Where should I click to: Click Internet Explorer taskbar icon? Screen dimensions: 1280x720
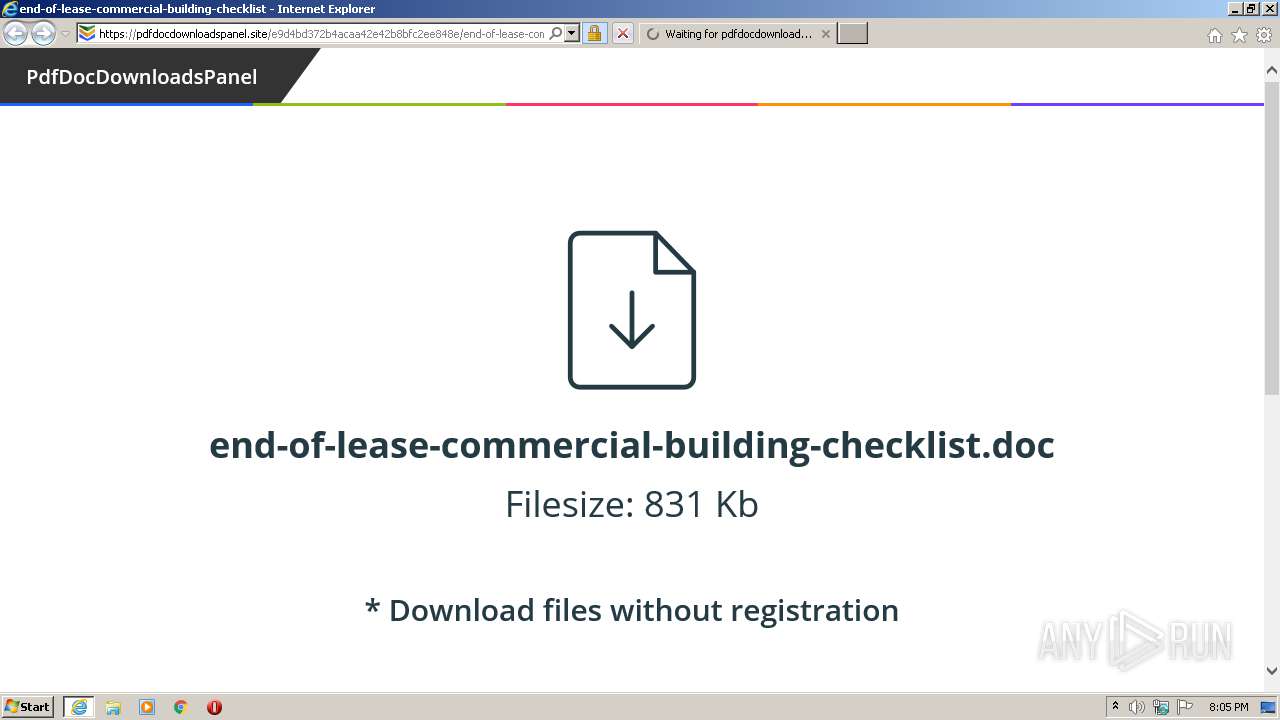(x=79, y=707)
